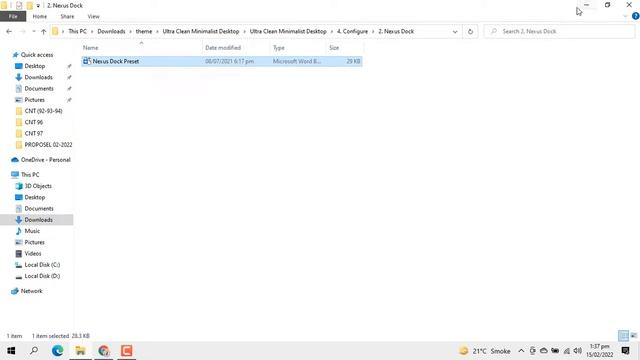Open Desktop under This PC
The image size is (640, 360).
click(35, 197)
